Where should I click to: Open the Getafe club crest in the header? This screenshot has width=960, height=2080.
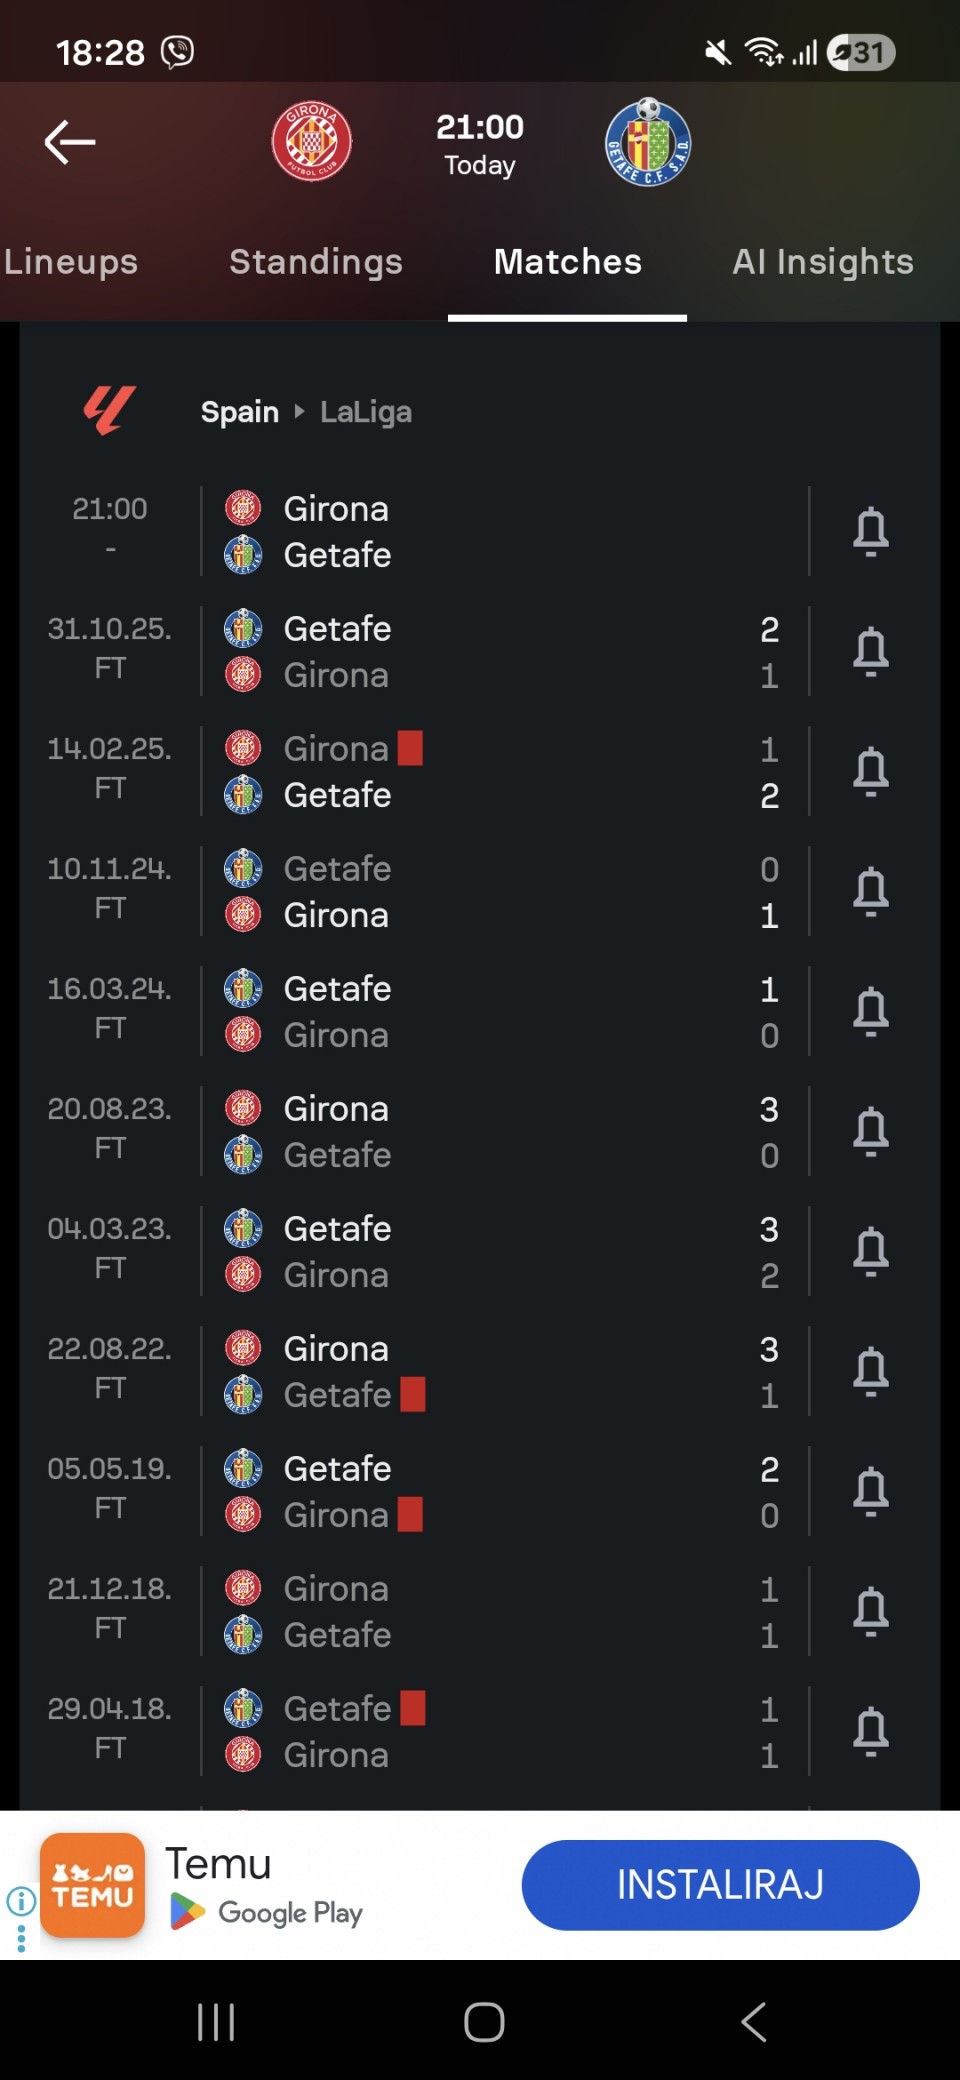click(x=648, y=142)
